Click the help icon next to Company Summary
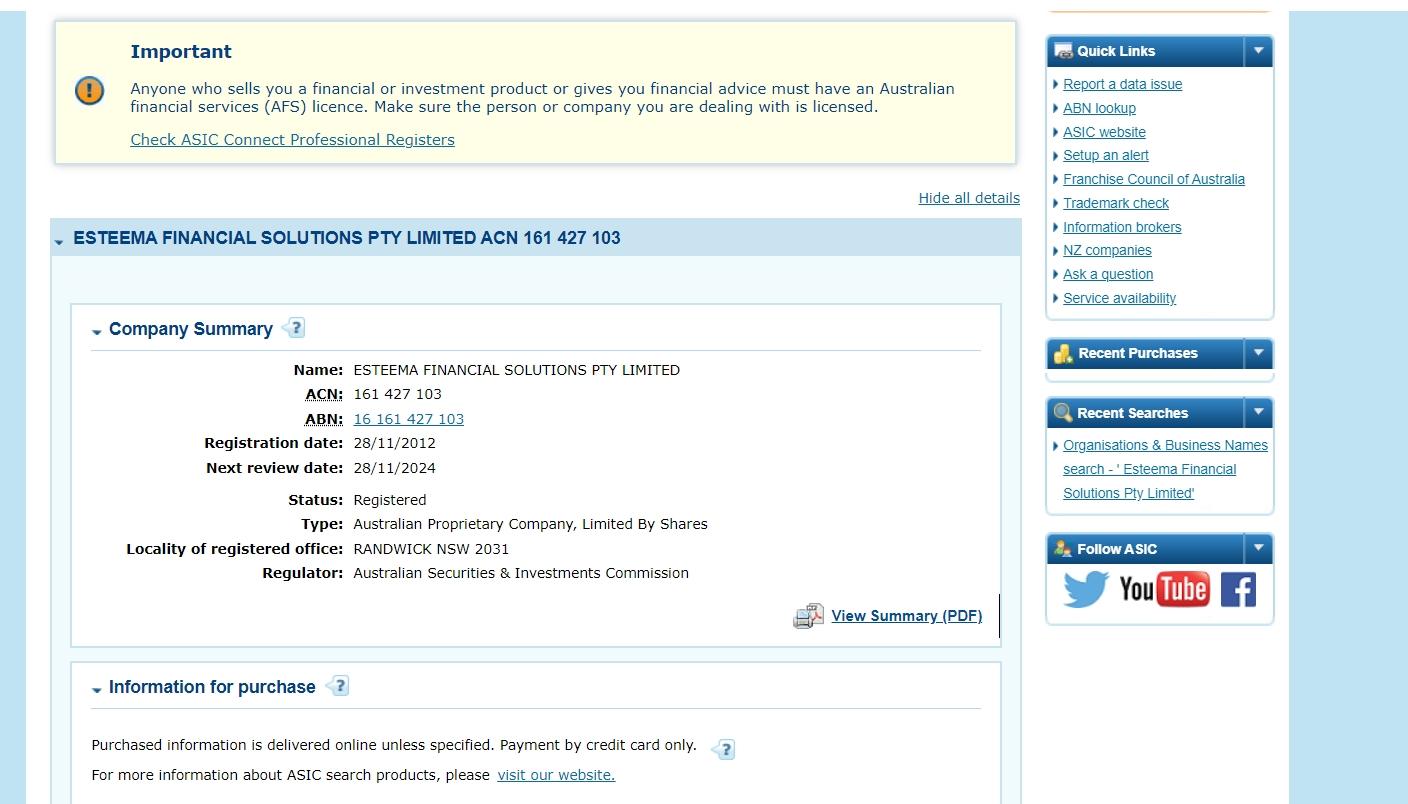 click(x=293, y=328)
